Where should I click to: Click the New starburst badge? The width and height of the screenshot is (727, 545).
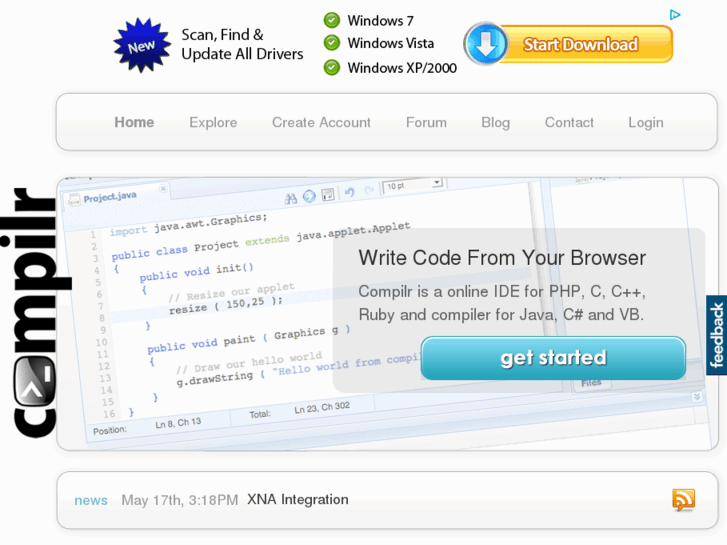click(x=142, y=45)
